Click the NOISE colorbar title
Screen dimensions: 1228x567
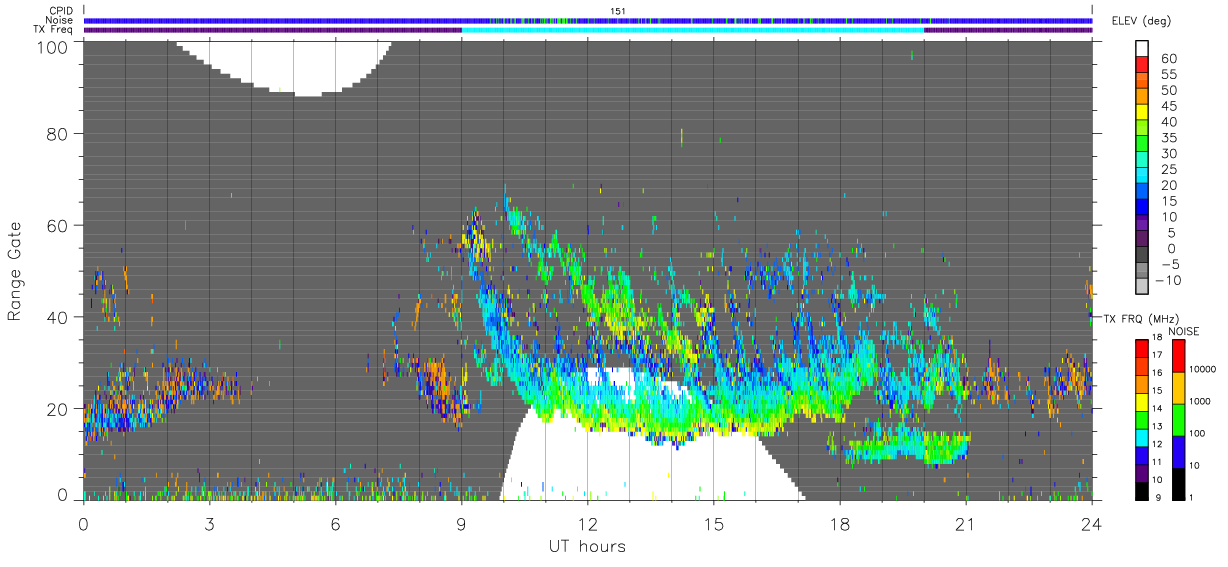(1183, 331)
